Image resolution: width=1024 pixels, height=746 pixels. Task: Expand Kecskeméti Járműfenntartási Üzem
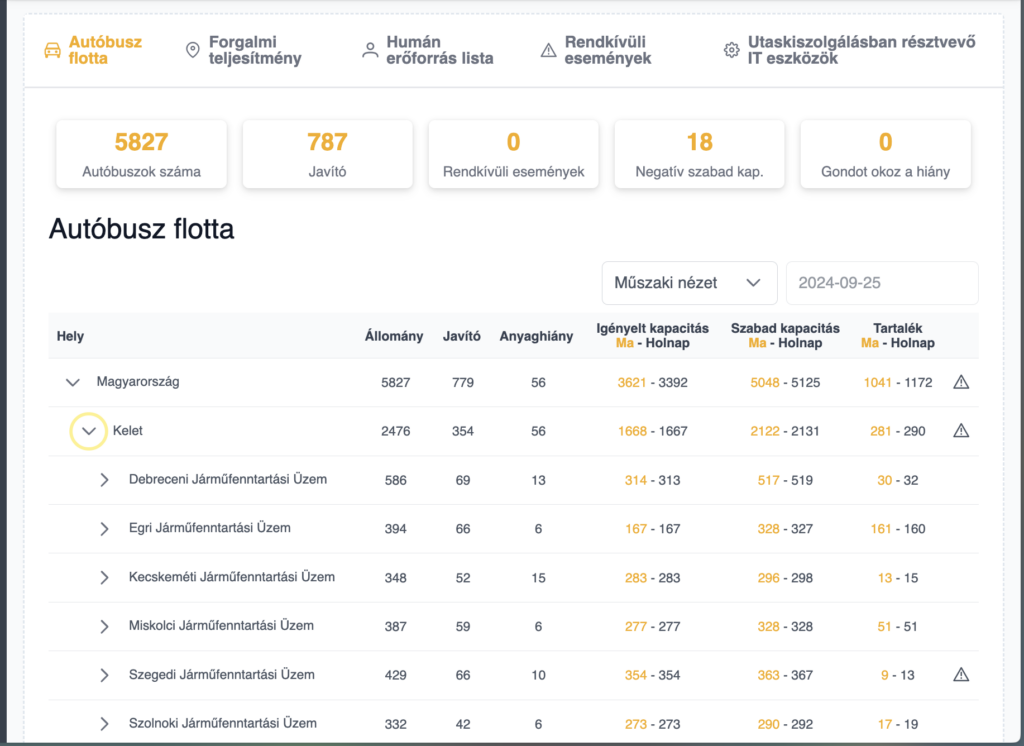click(104, 577)
